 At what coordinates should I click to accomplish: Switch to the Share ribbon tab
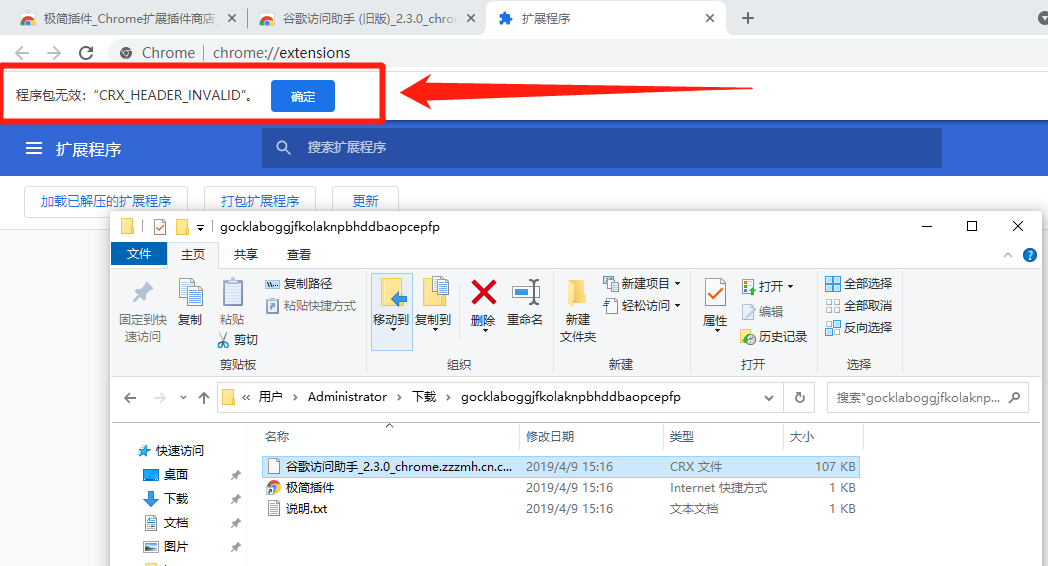coord(246,255)
